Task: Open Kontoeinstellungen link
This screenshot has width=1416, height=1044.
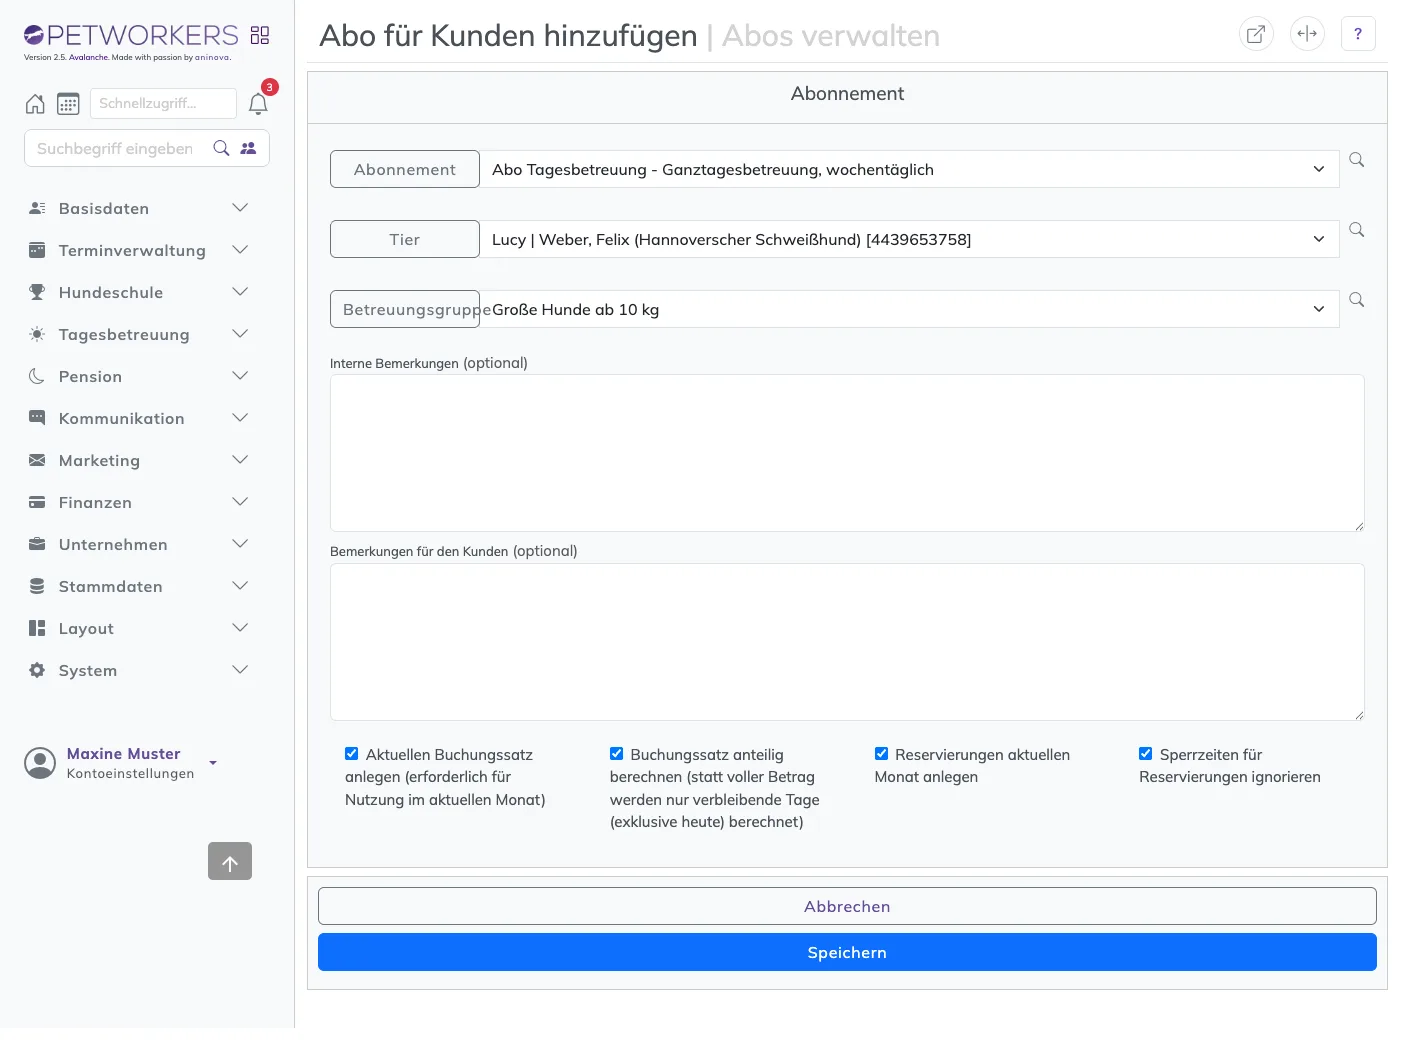Action: (x=130, y=774)
